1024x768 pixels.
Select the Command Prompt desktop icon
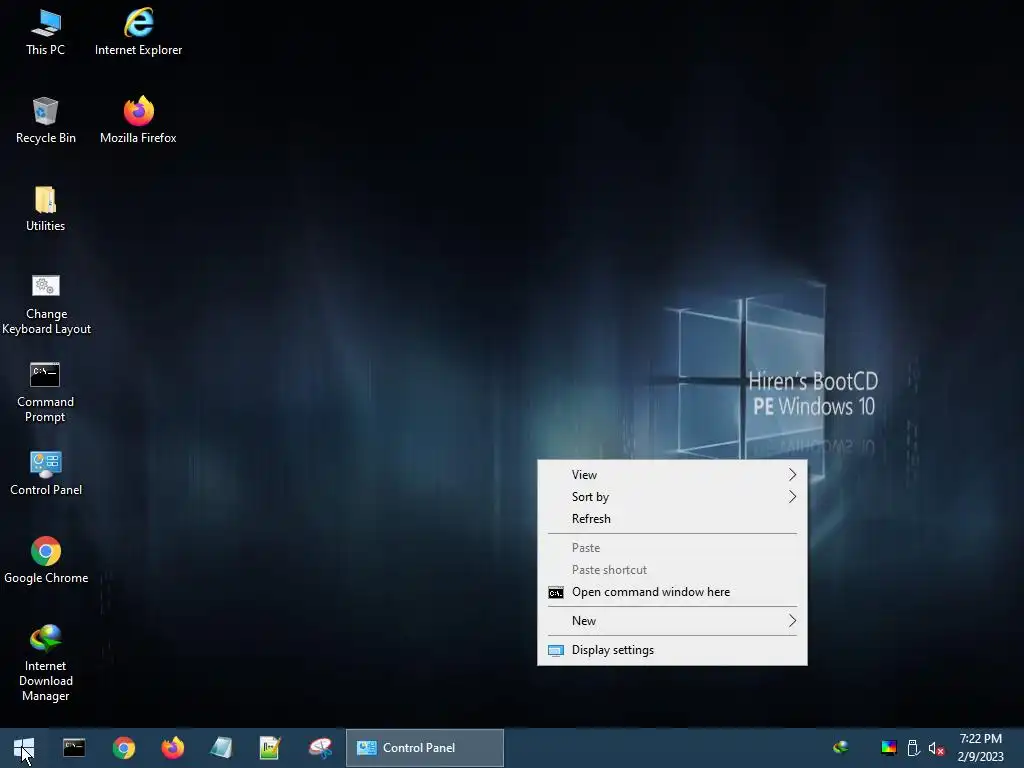coord(45,392)
